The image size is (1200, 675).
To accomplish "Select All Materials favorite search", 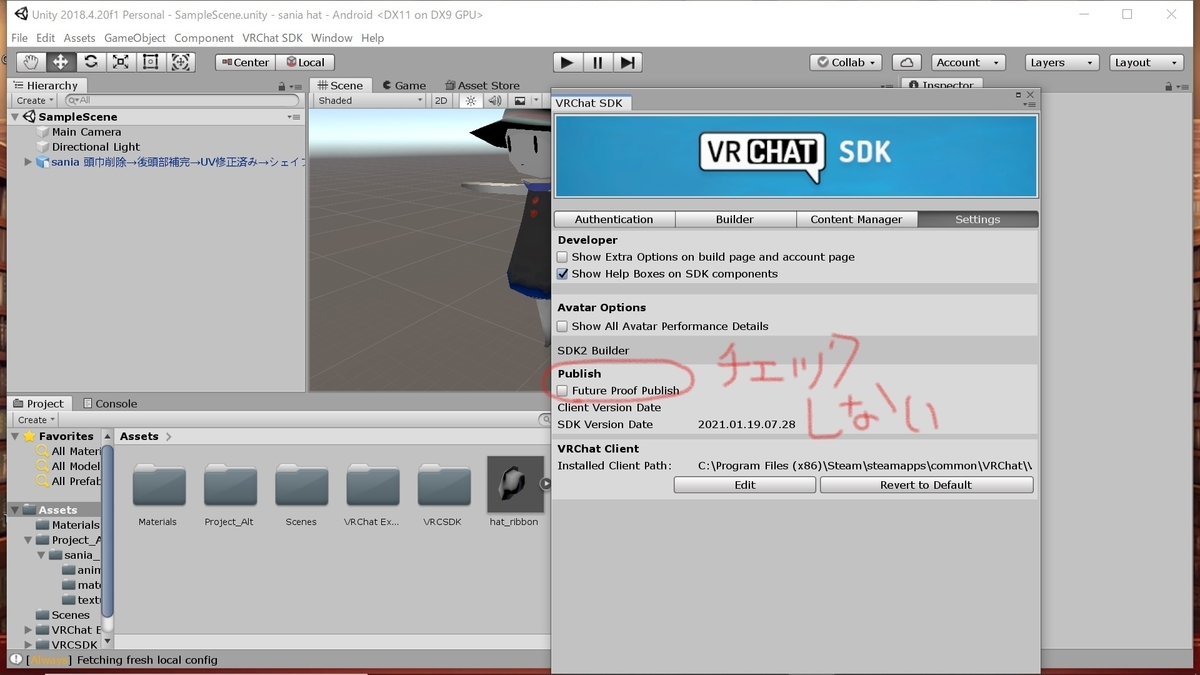I will click(x=69, y=451).
